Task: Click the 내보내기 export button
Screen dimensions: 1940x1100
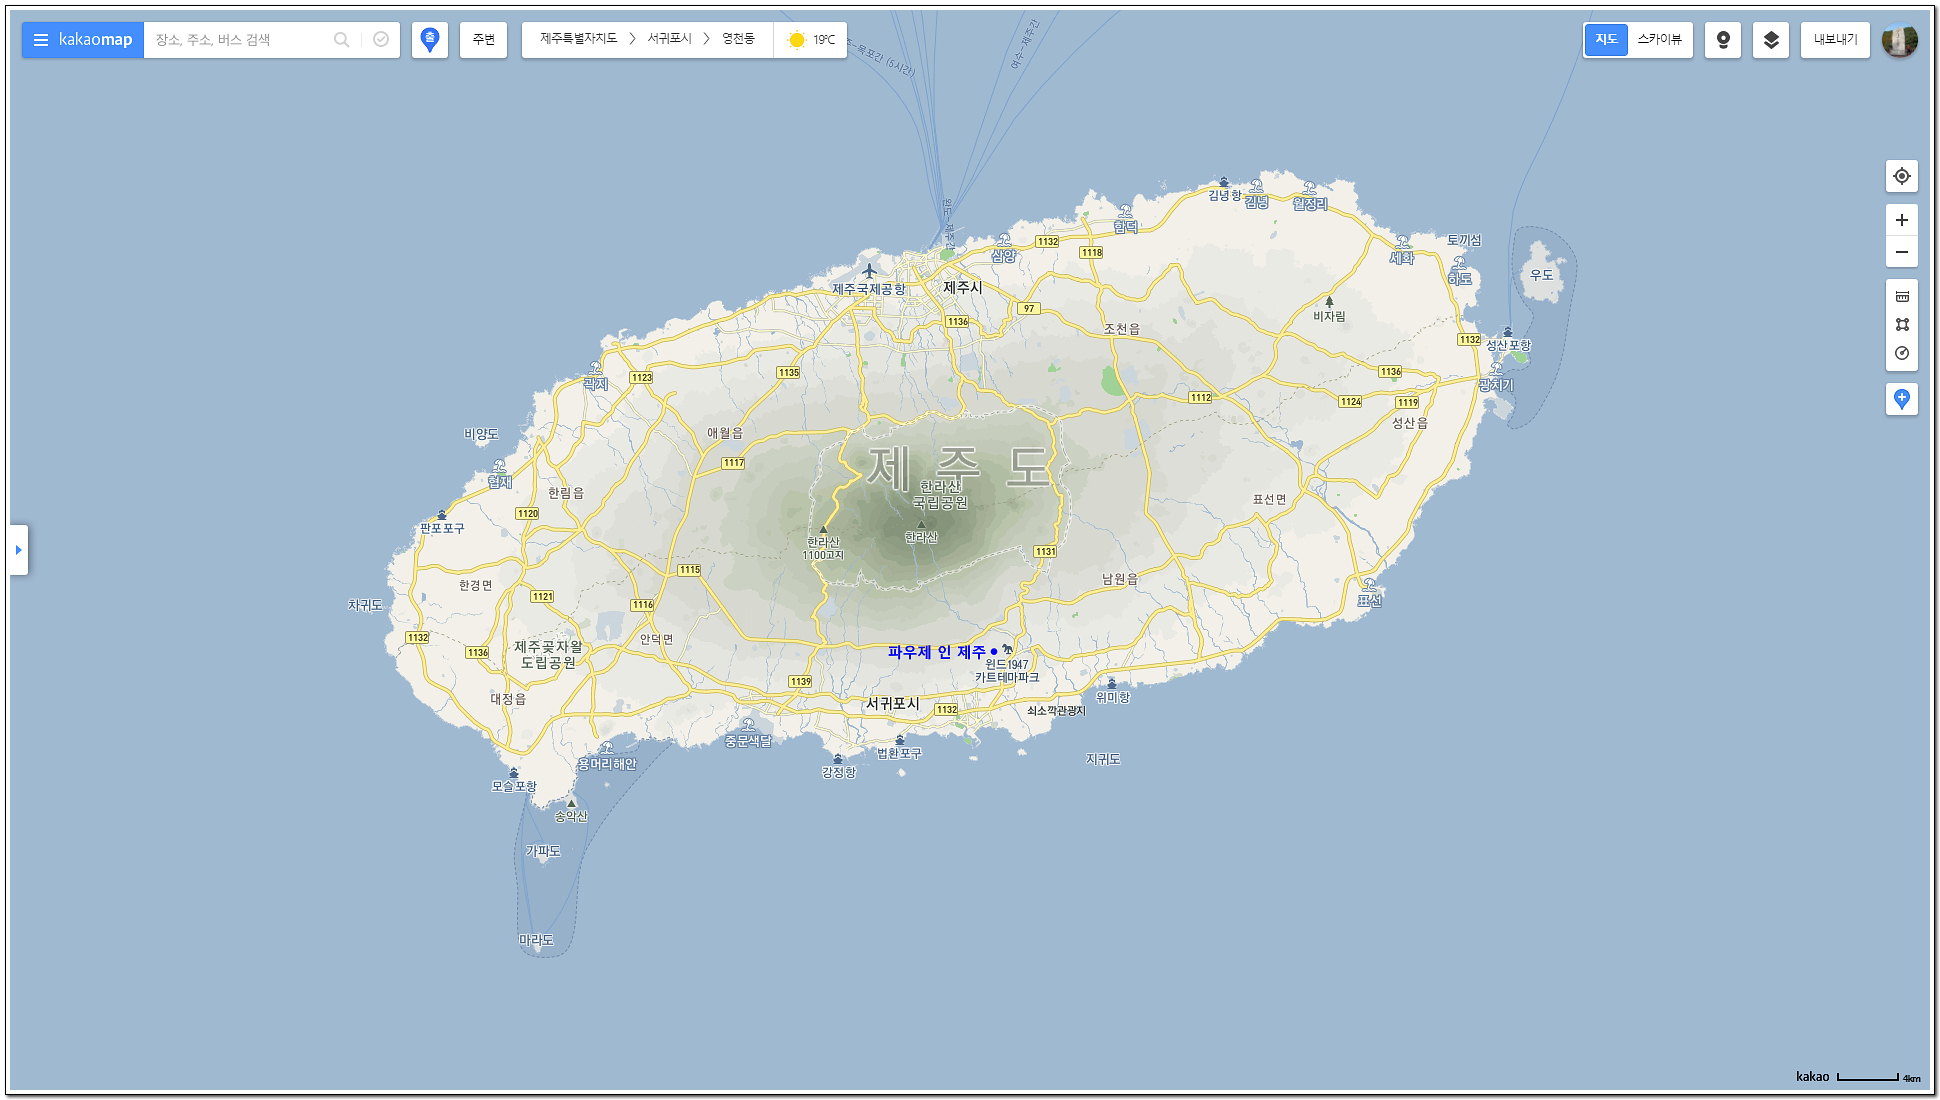Action: click(1835, 40)
